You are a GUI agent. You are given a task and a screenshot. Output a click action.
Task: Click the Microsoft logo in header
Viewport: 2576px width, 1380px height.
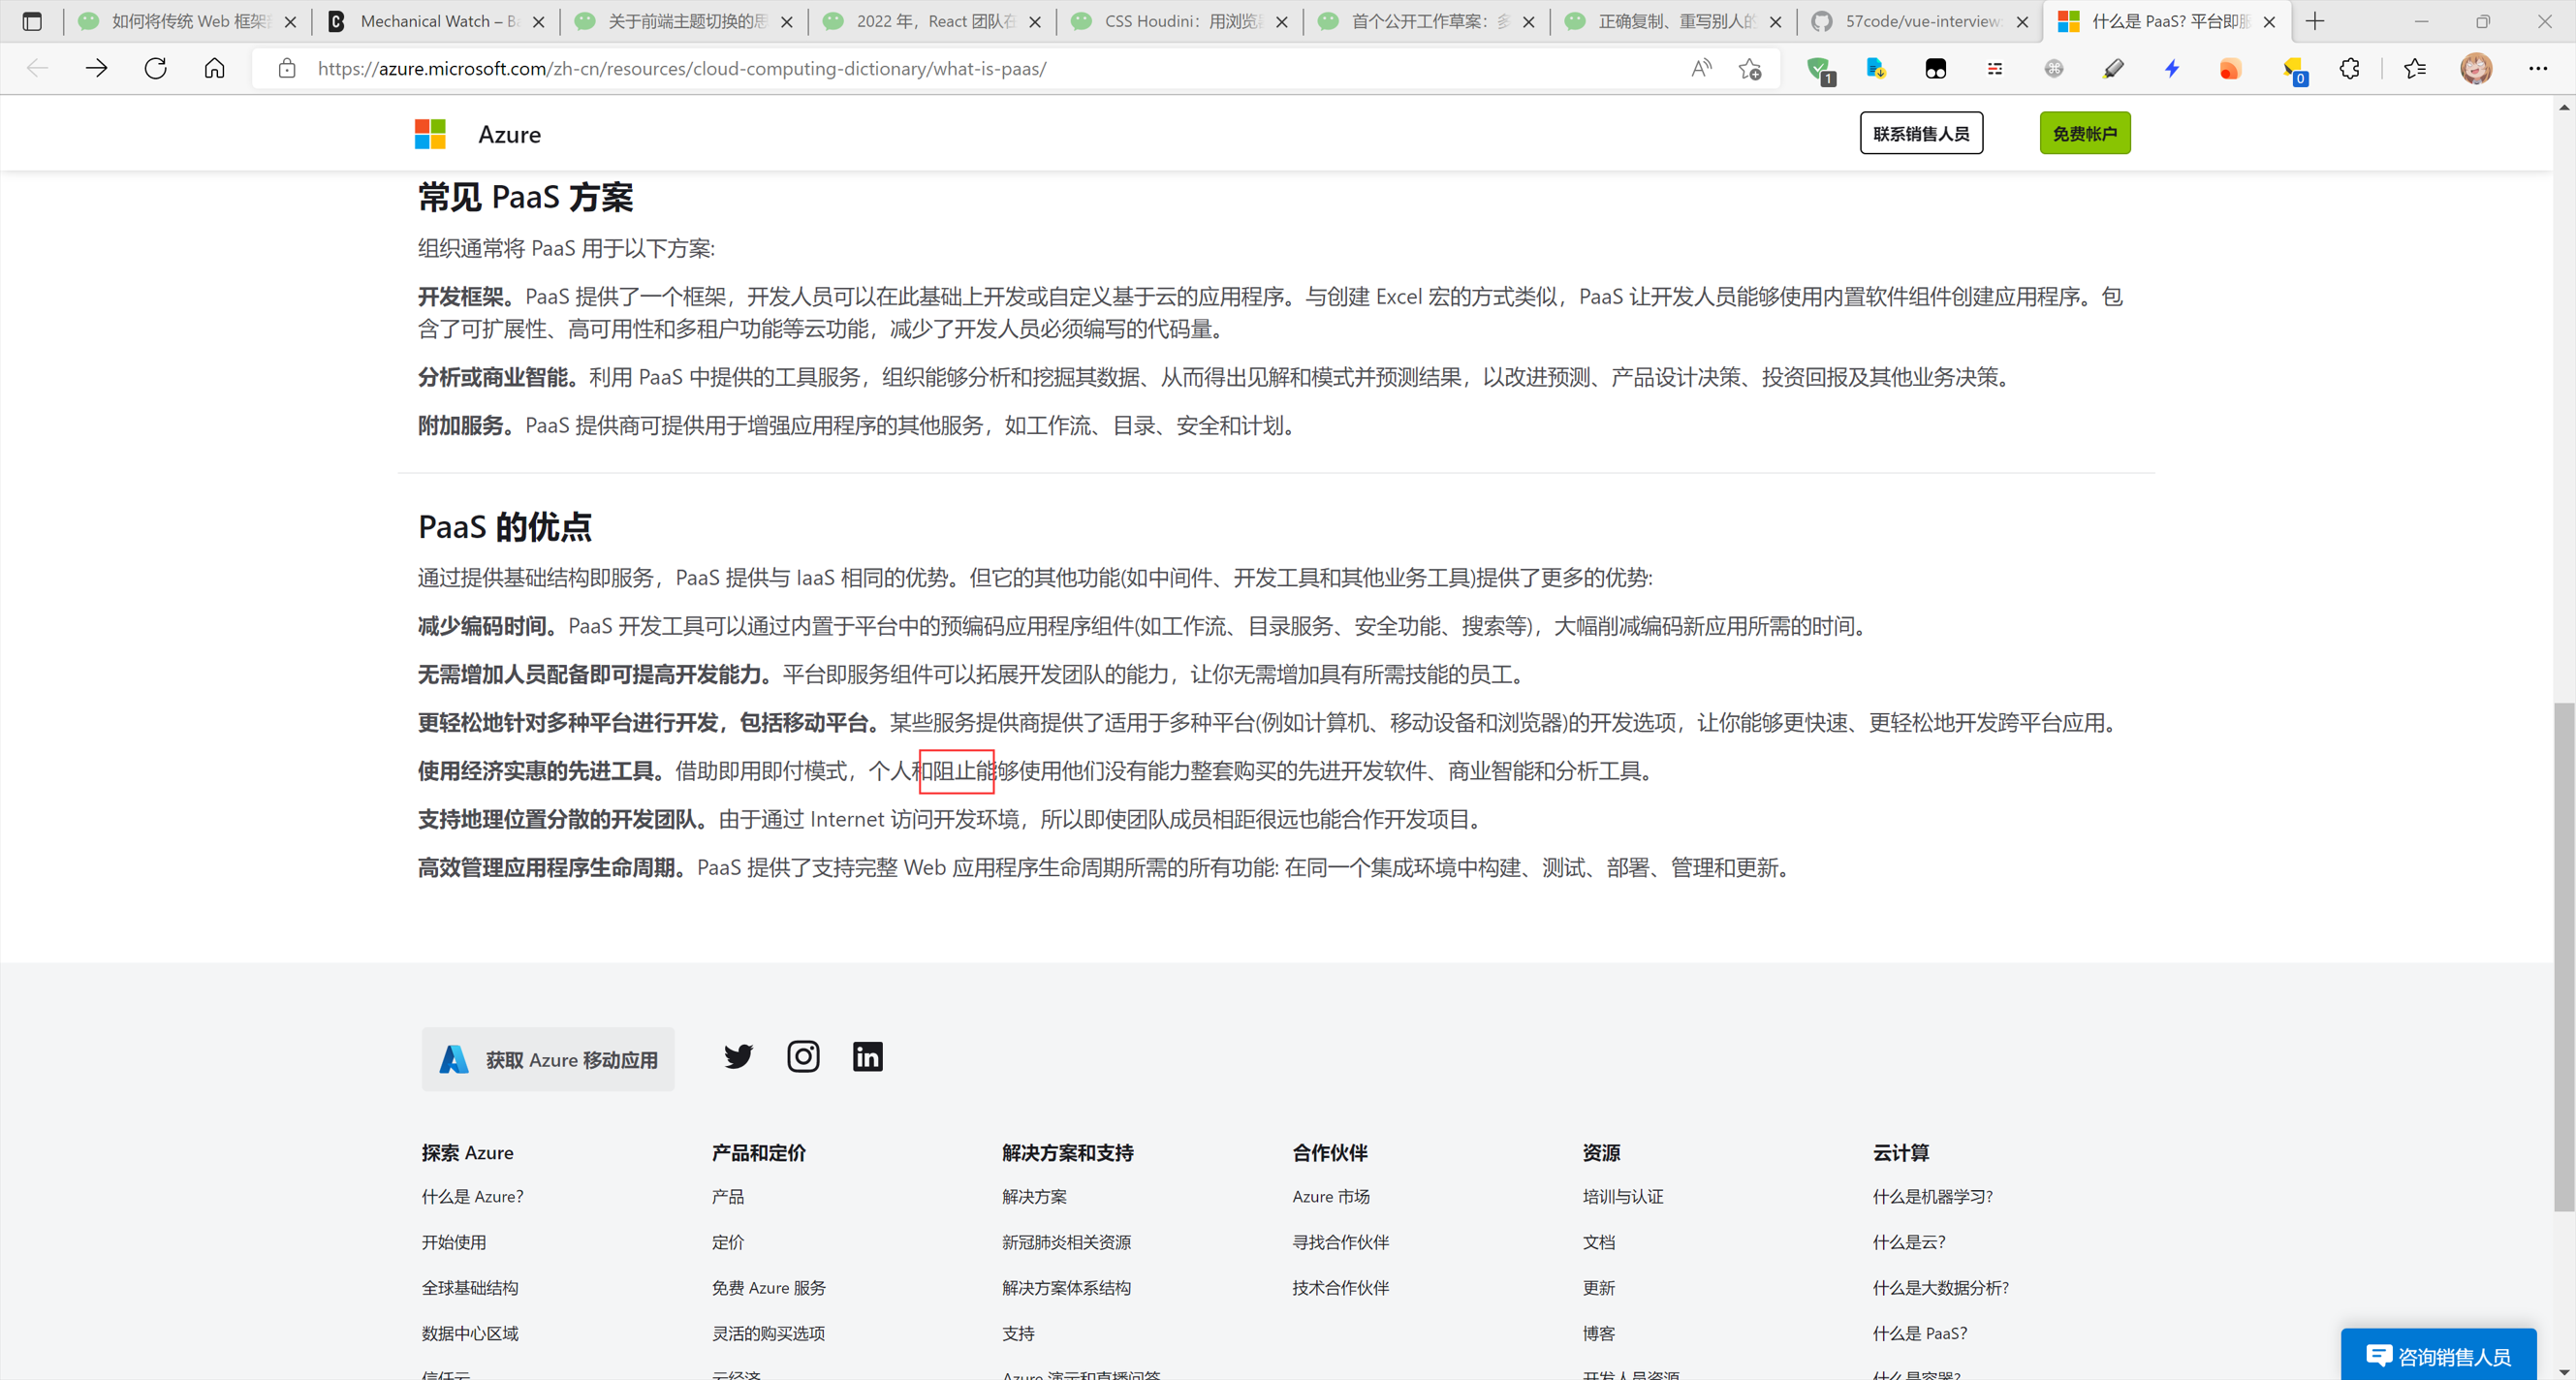430,134
